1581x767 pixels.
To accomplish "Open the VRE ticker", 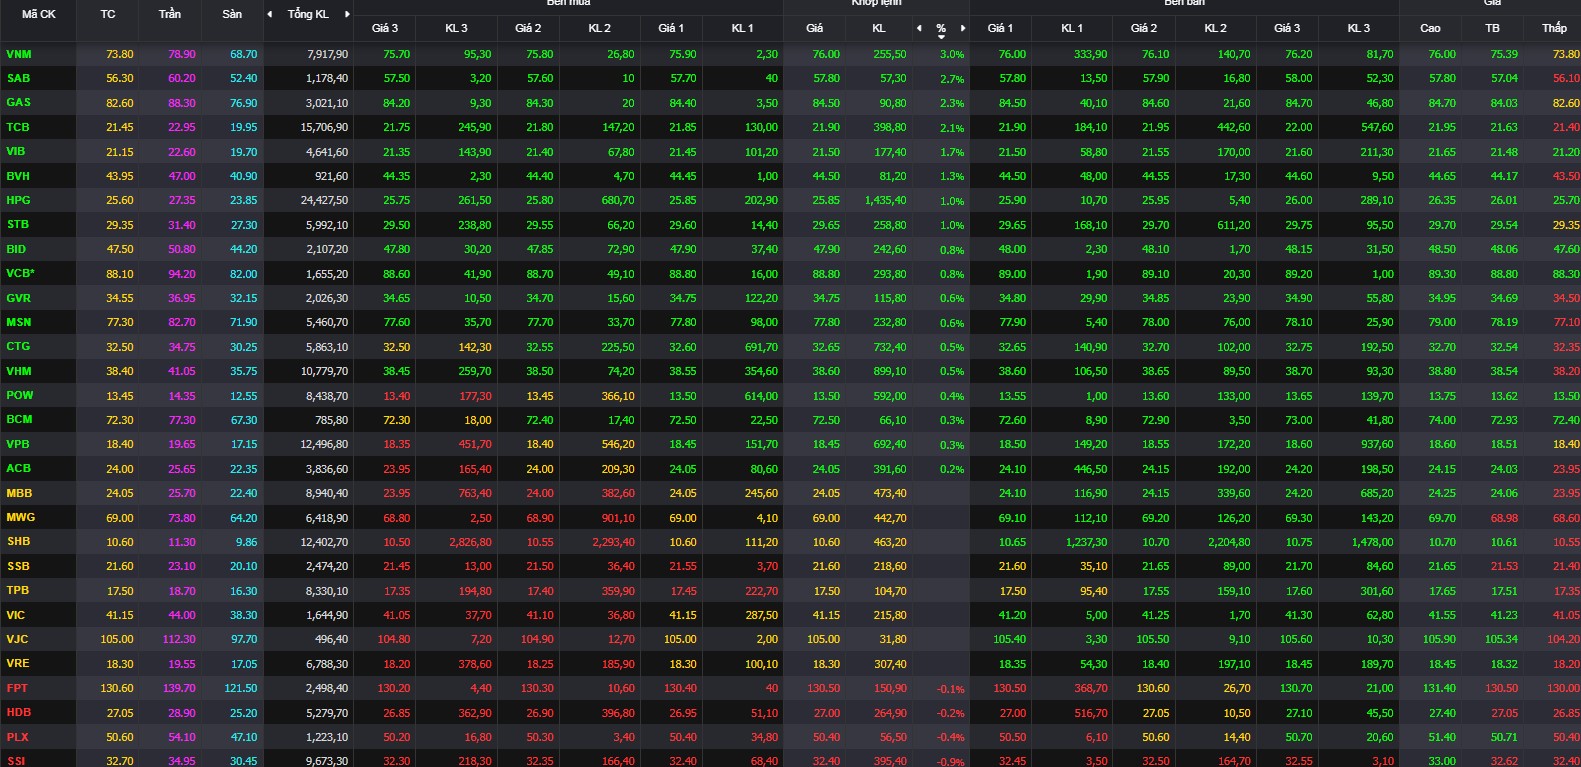I will (x=18, y=663).
